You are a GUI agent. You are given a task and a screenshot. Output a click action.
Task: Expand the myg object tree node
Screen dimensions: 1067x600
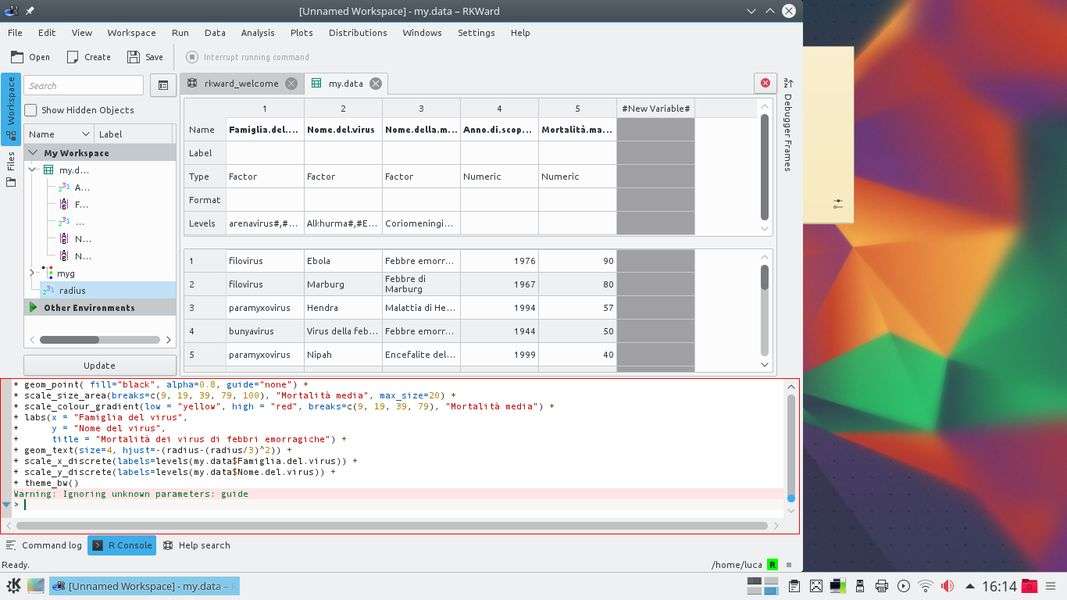tap(32, 273)
